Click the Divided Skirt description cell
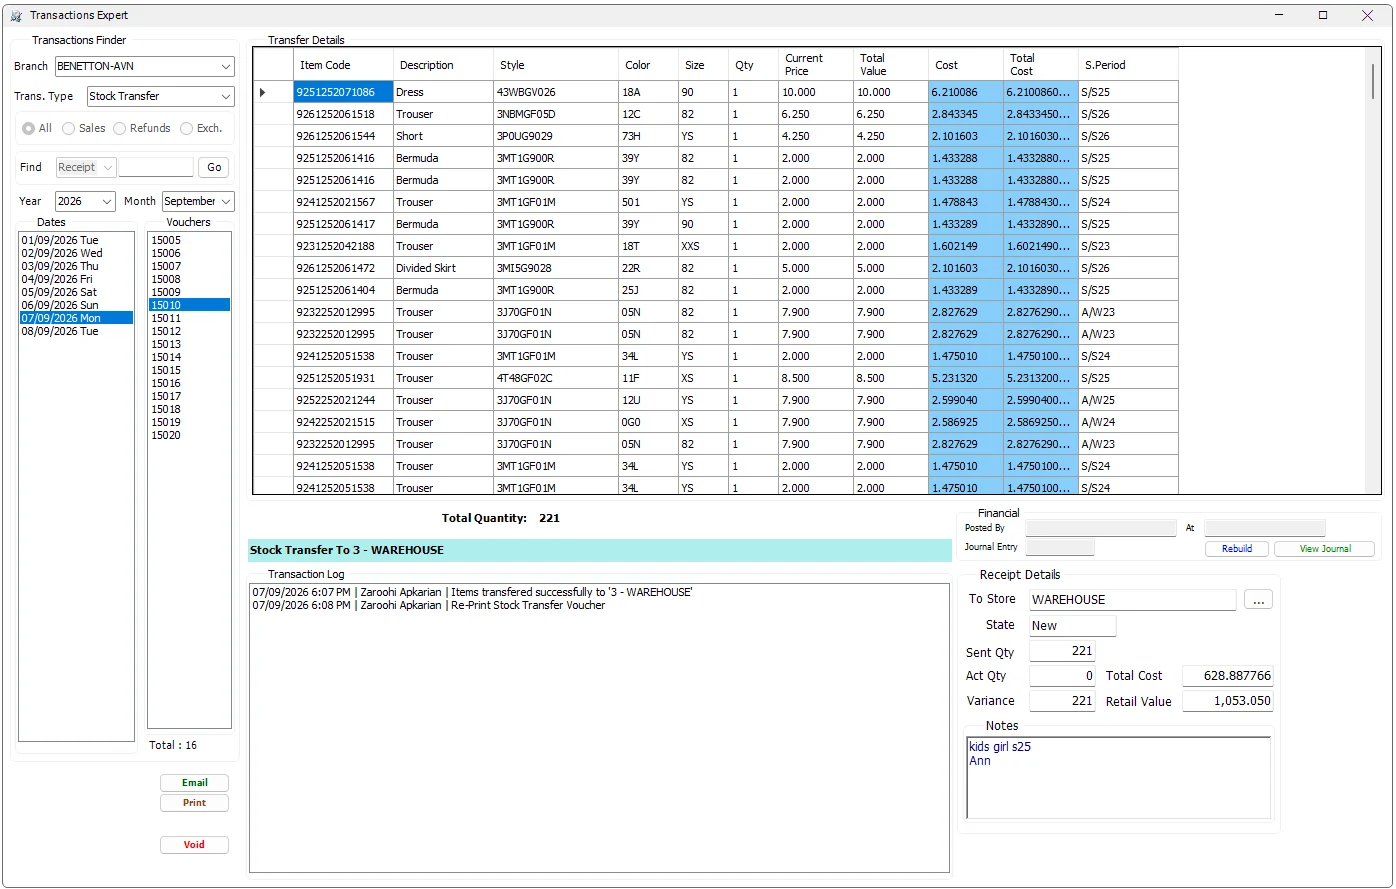Image resolution: width=1396 pixels, height=889 pixels. point(443,268)
